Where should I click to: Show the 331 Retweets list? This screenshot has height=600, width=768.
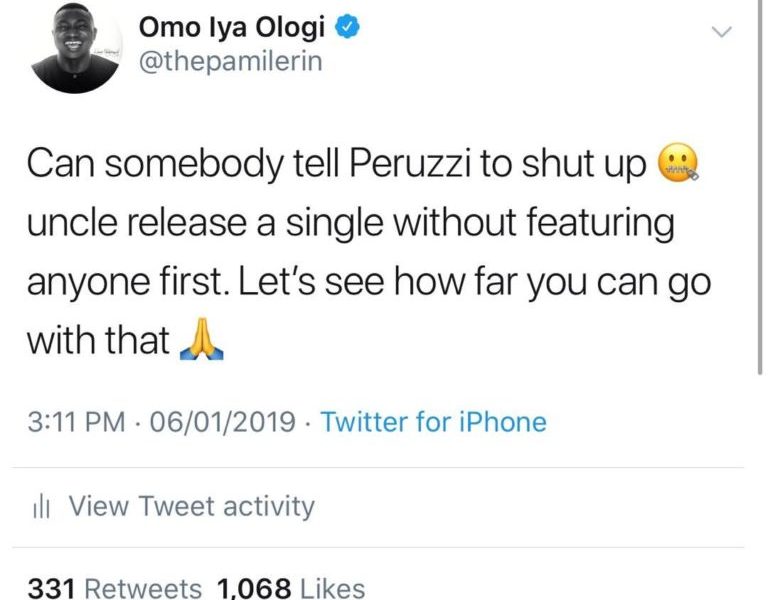(x=114, y=589)
